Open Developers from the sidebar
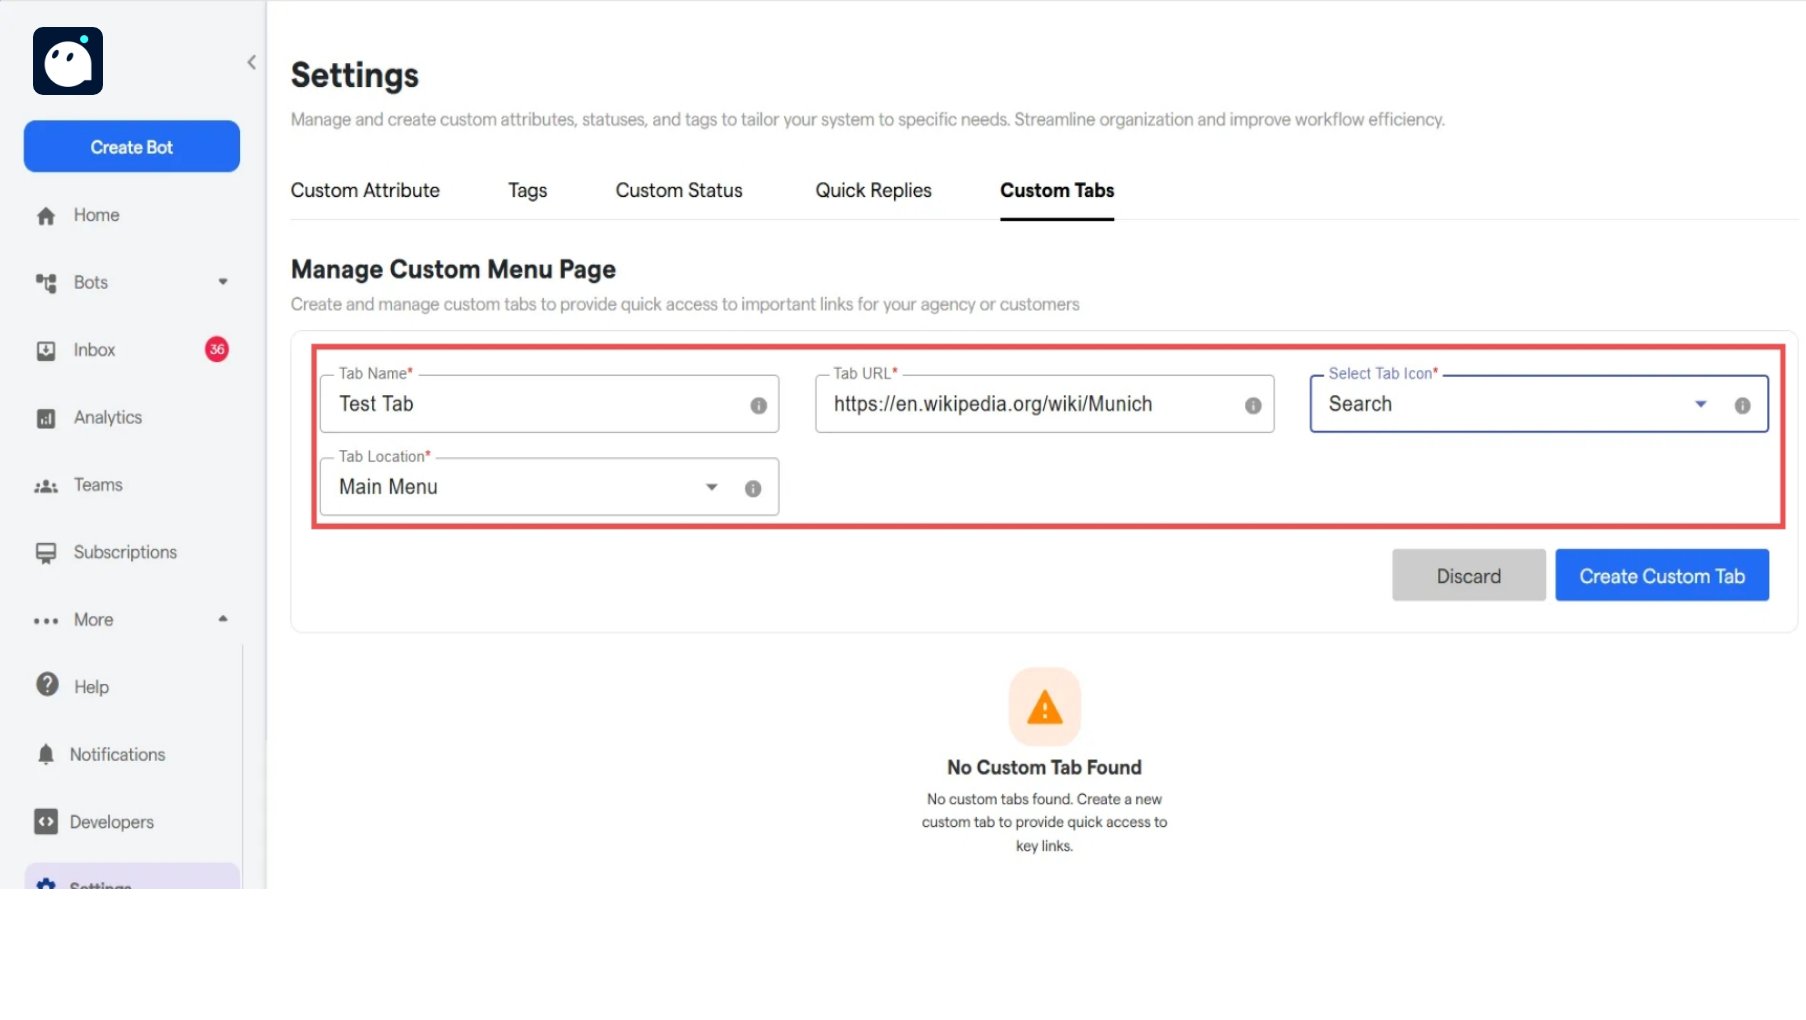This screenshot has height=1020, width=1806. [112, 822]
